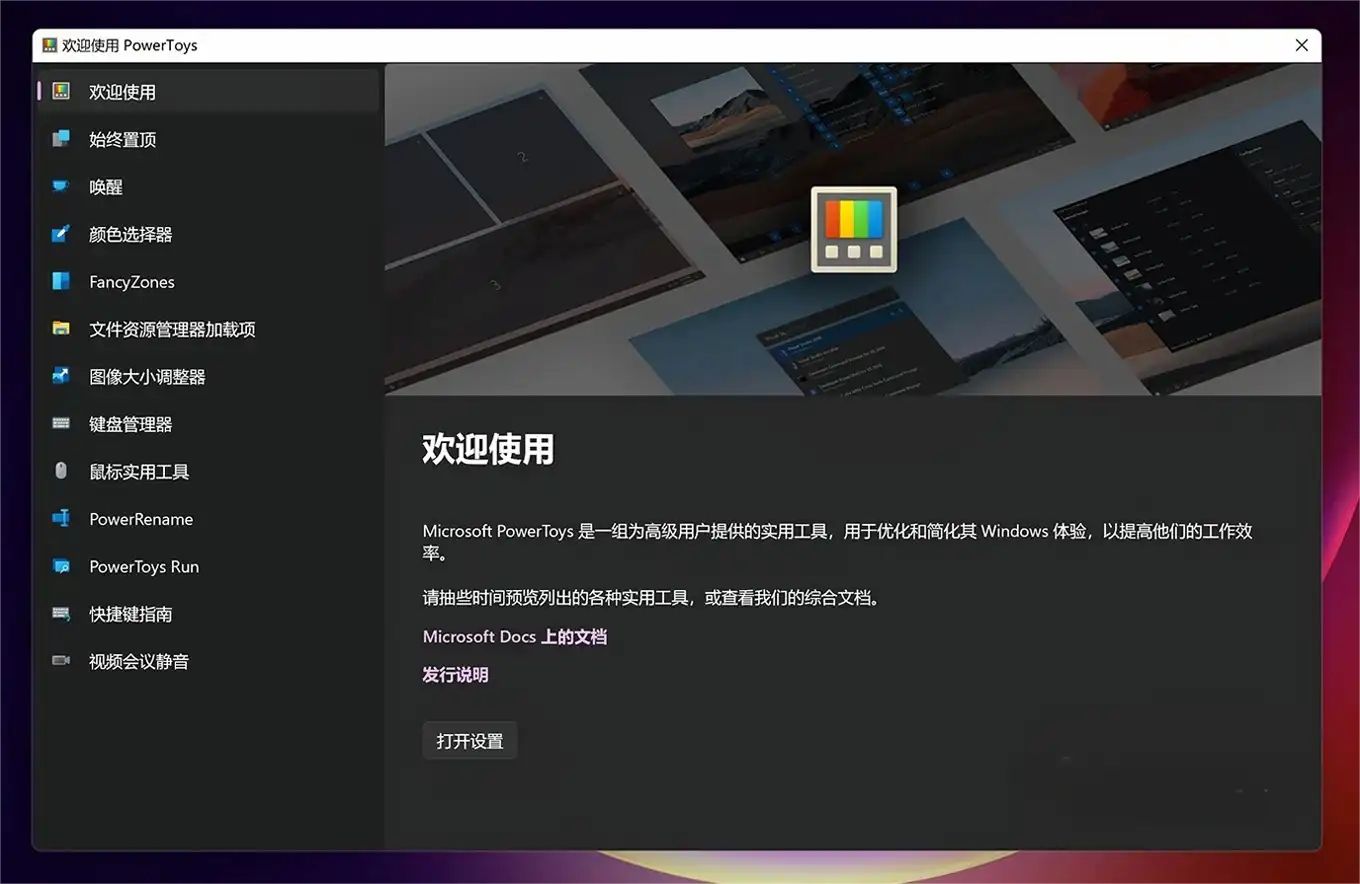Click the paragraph starting with Microsoft PowerToys 是一组

838,542
